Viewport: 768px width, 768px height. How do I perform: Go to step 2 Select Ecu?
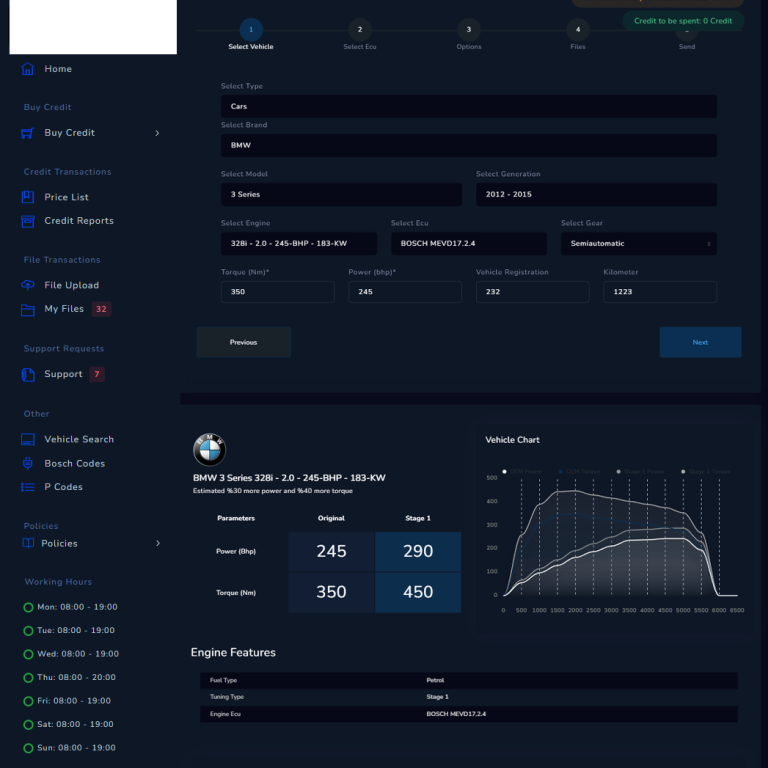click(x=360, y=30)
